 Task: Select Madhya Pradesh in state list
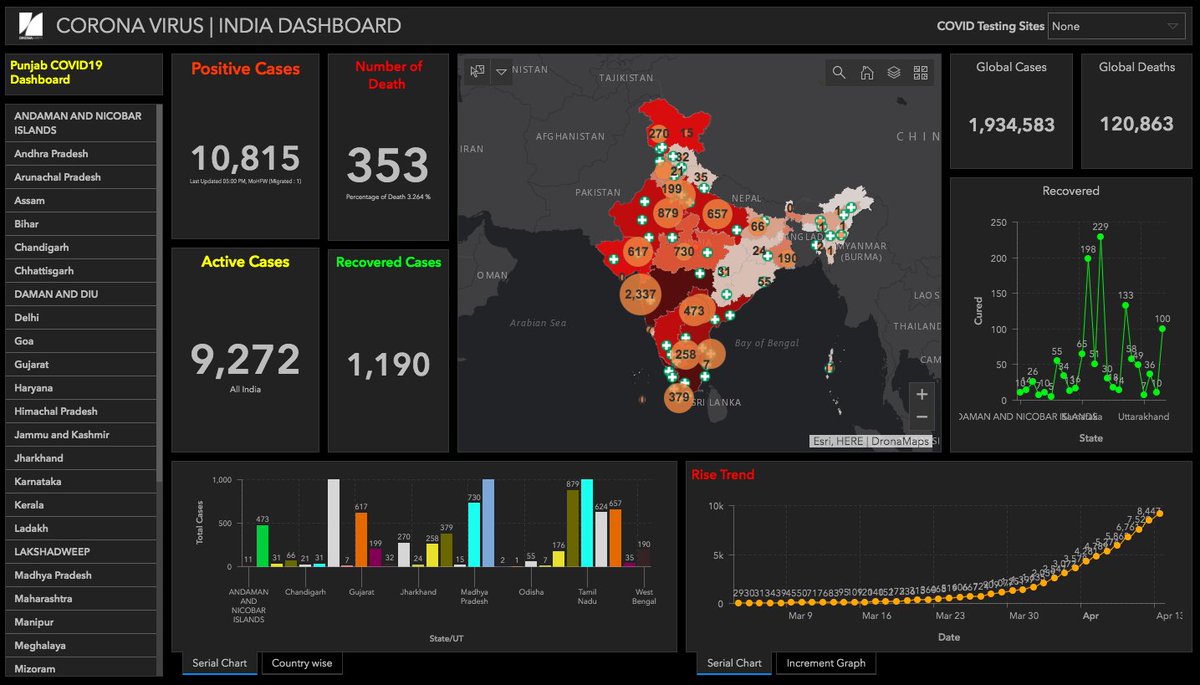[x=80, y=575]
